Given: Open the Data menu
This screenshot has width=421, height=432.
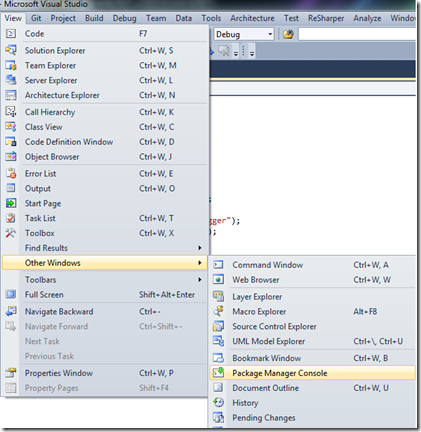Looking at the screenshot, I should [x=184, y=18].
